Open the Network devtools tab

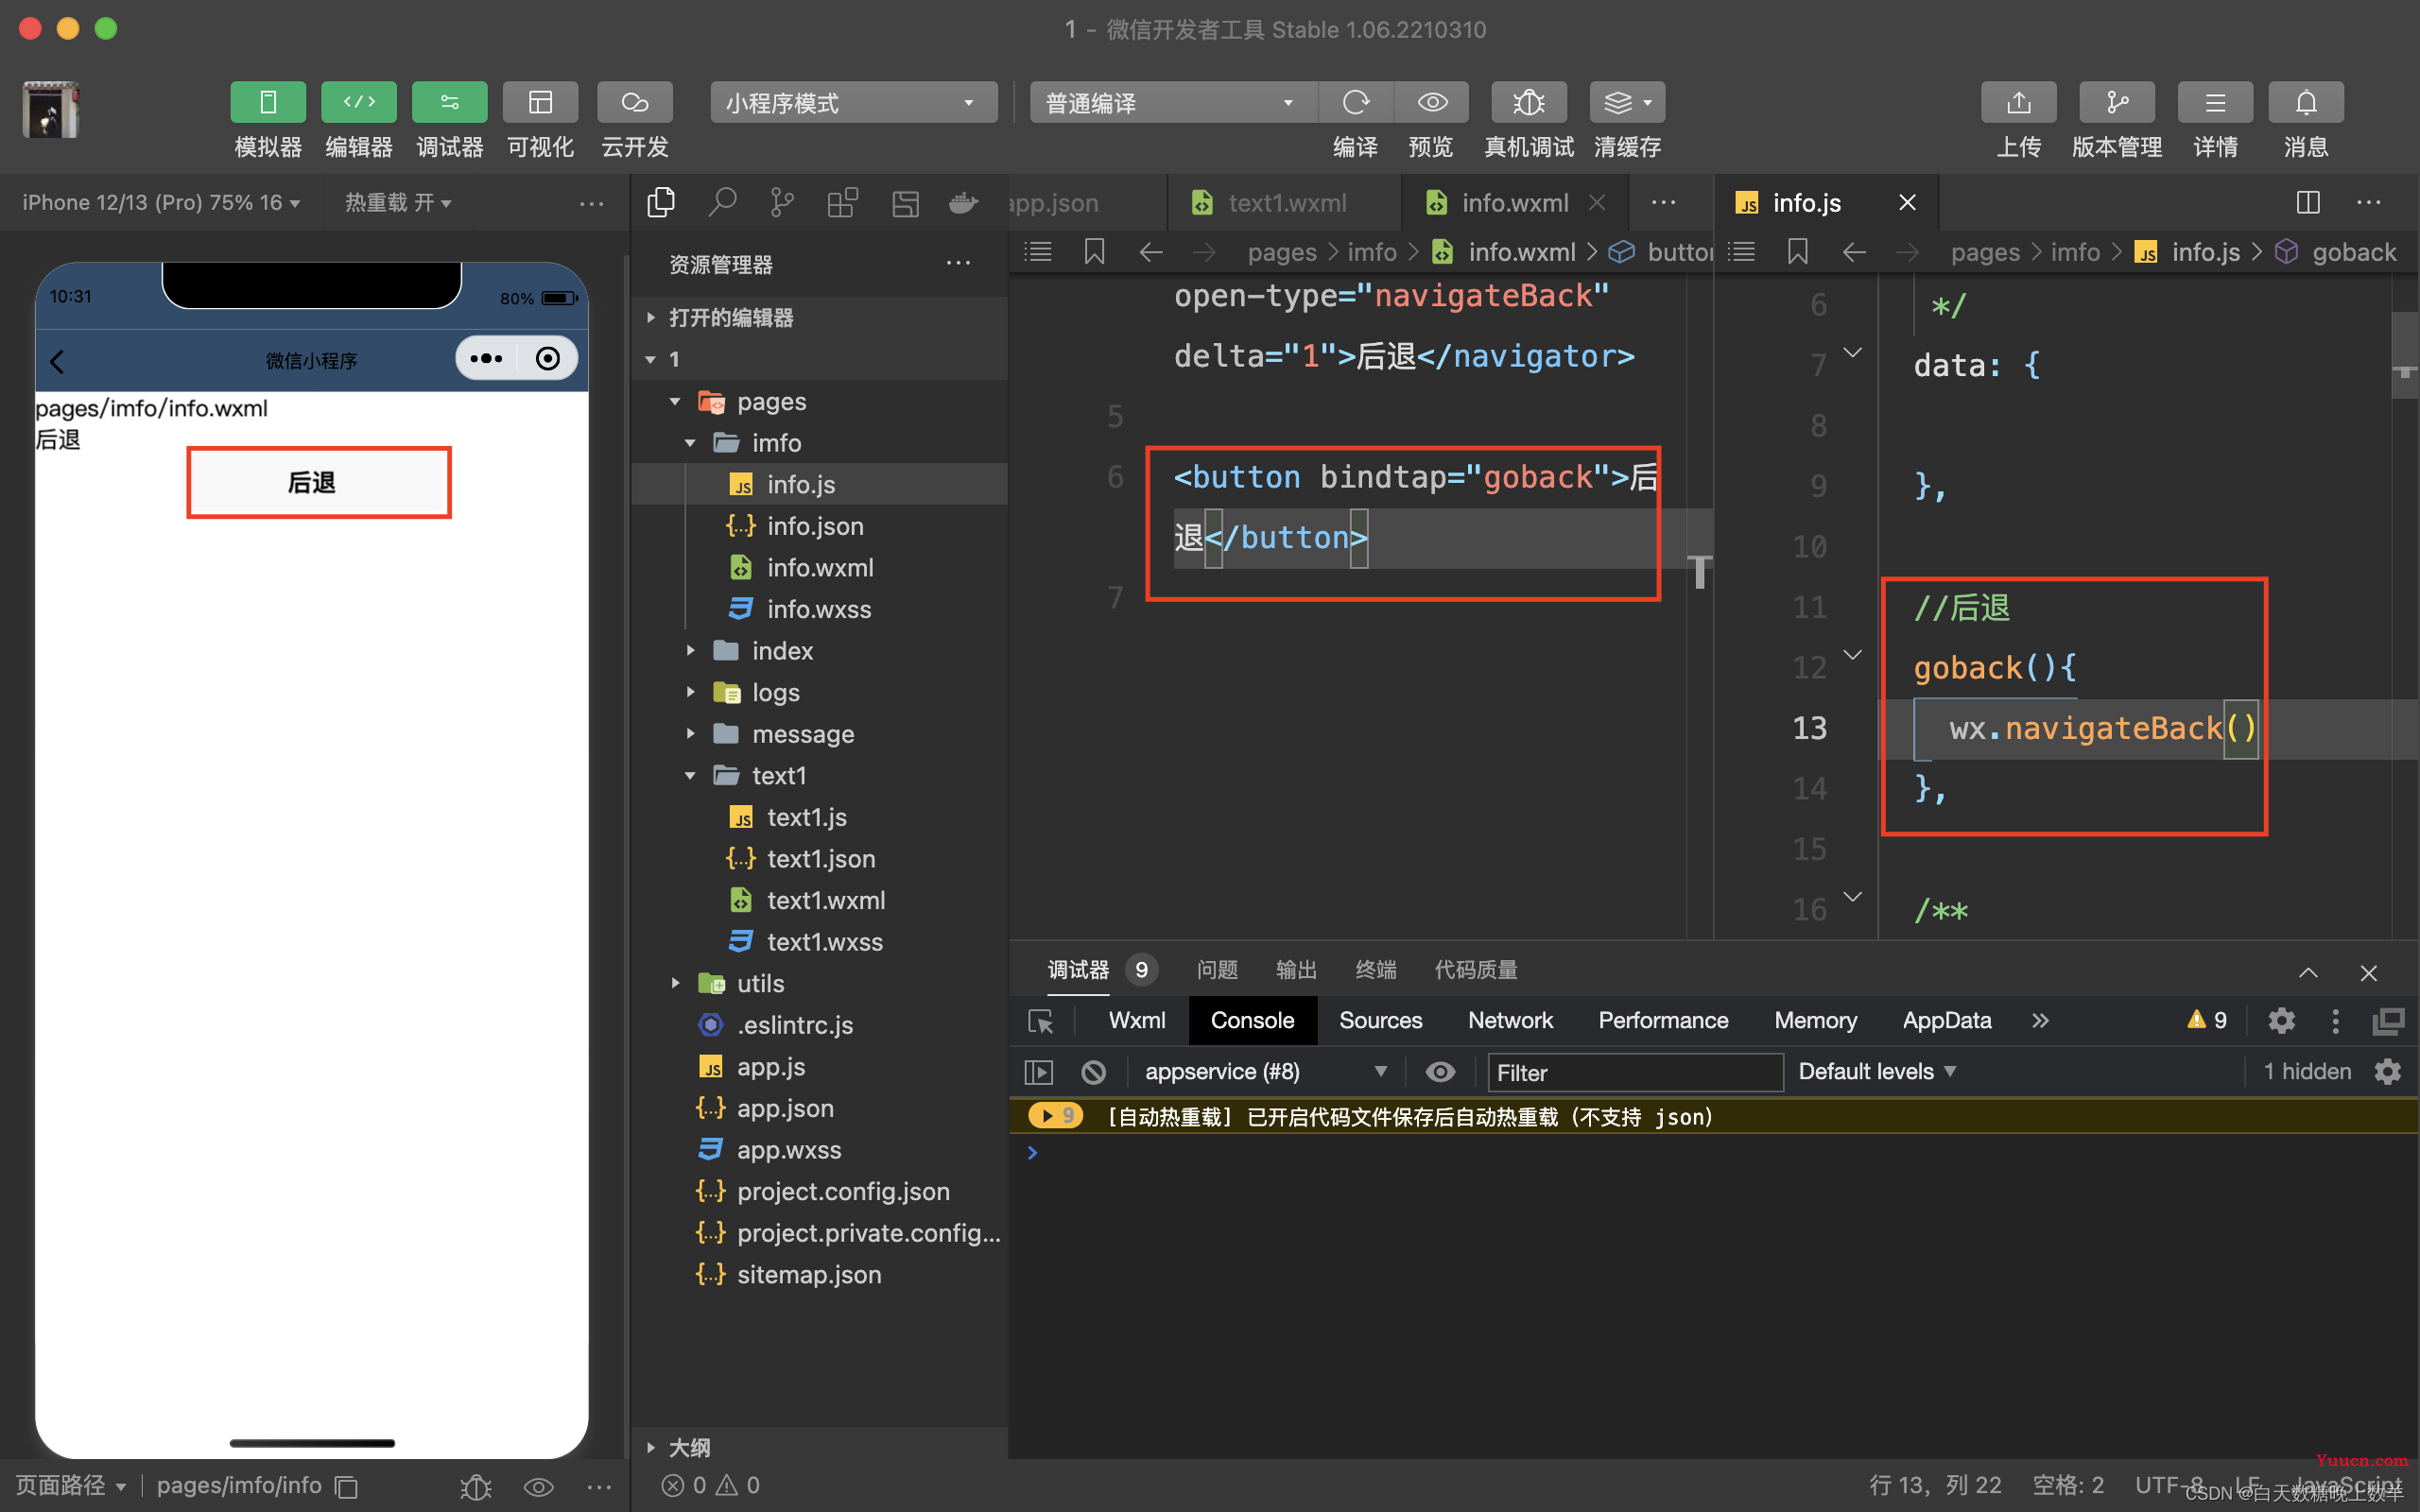tap(1510, 1020)
